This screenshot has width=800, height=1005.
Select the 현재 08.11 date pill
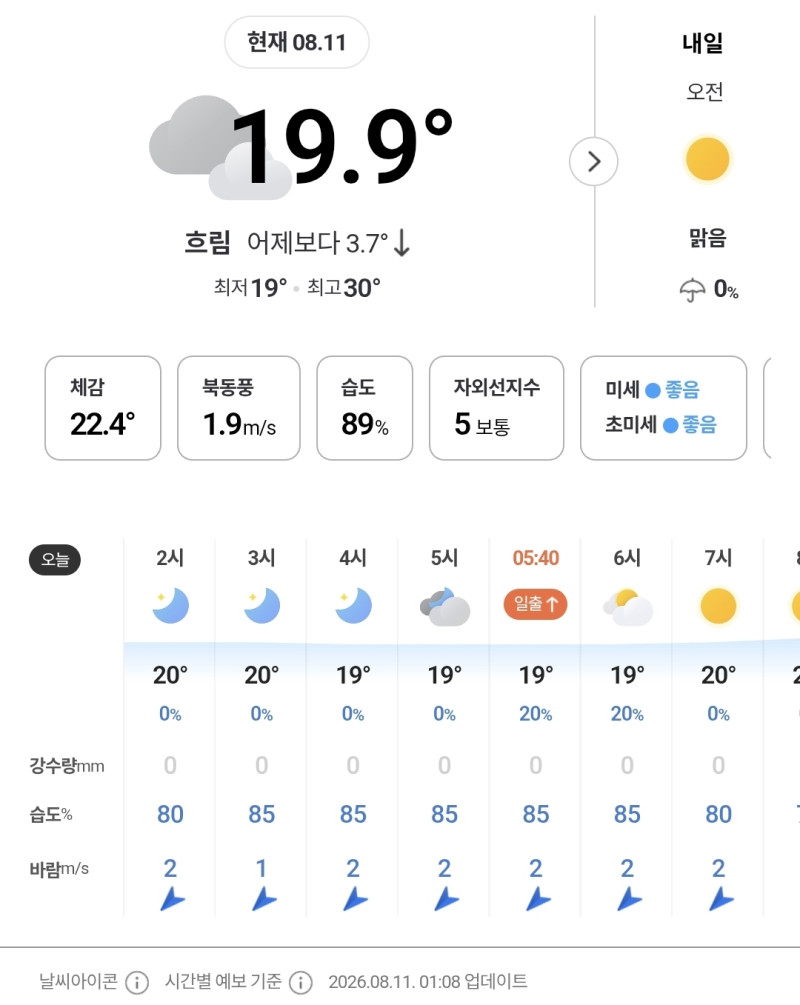tap(296, 42)
